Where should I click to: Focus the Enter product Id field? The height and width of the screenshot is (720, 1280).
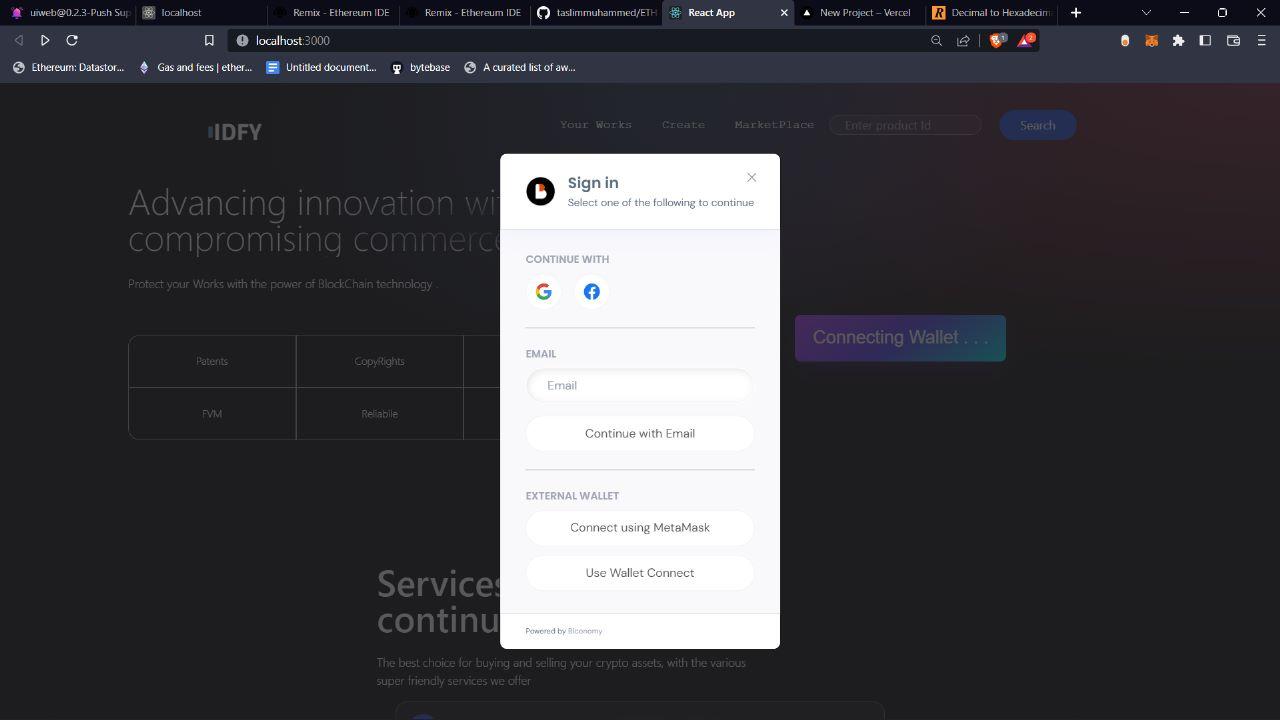(x=905, y=125)
